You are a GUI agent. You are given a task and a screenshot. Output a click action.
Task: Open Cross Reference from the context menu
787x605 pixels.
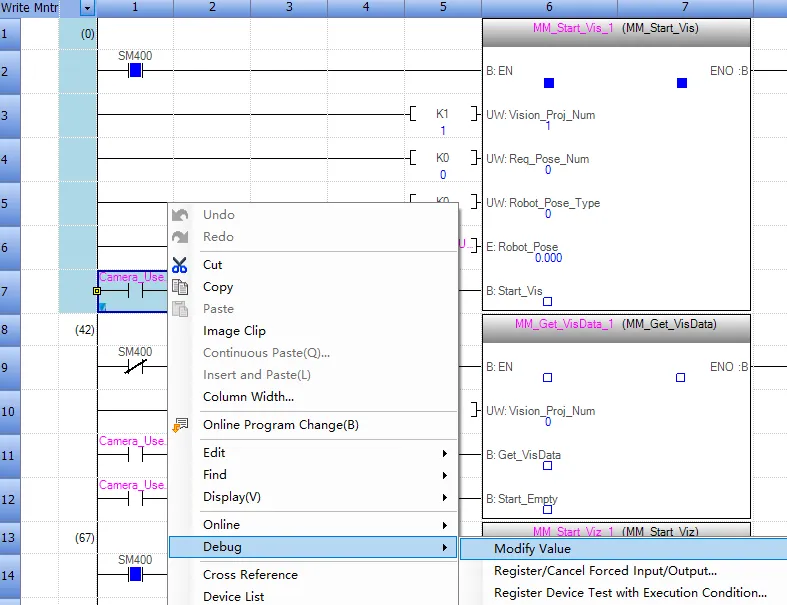(x=250, y=575)
